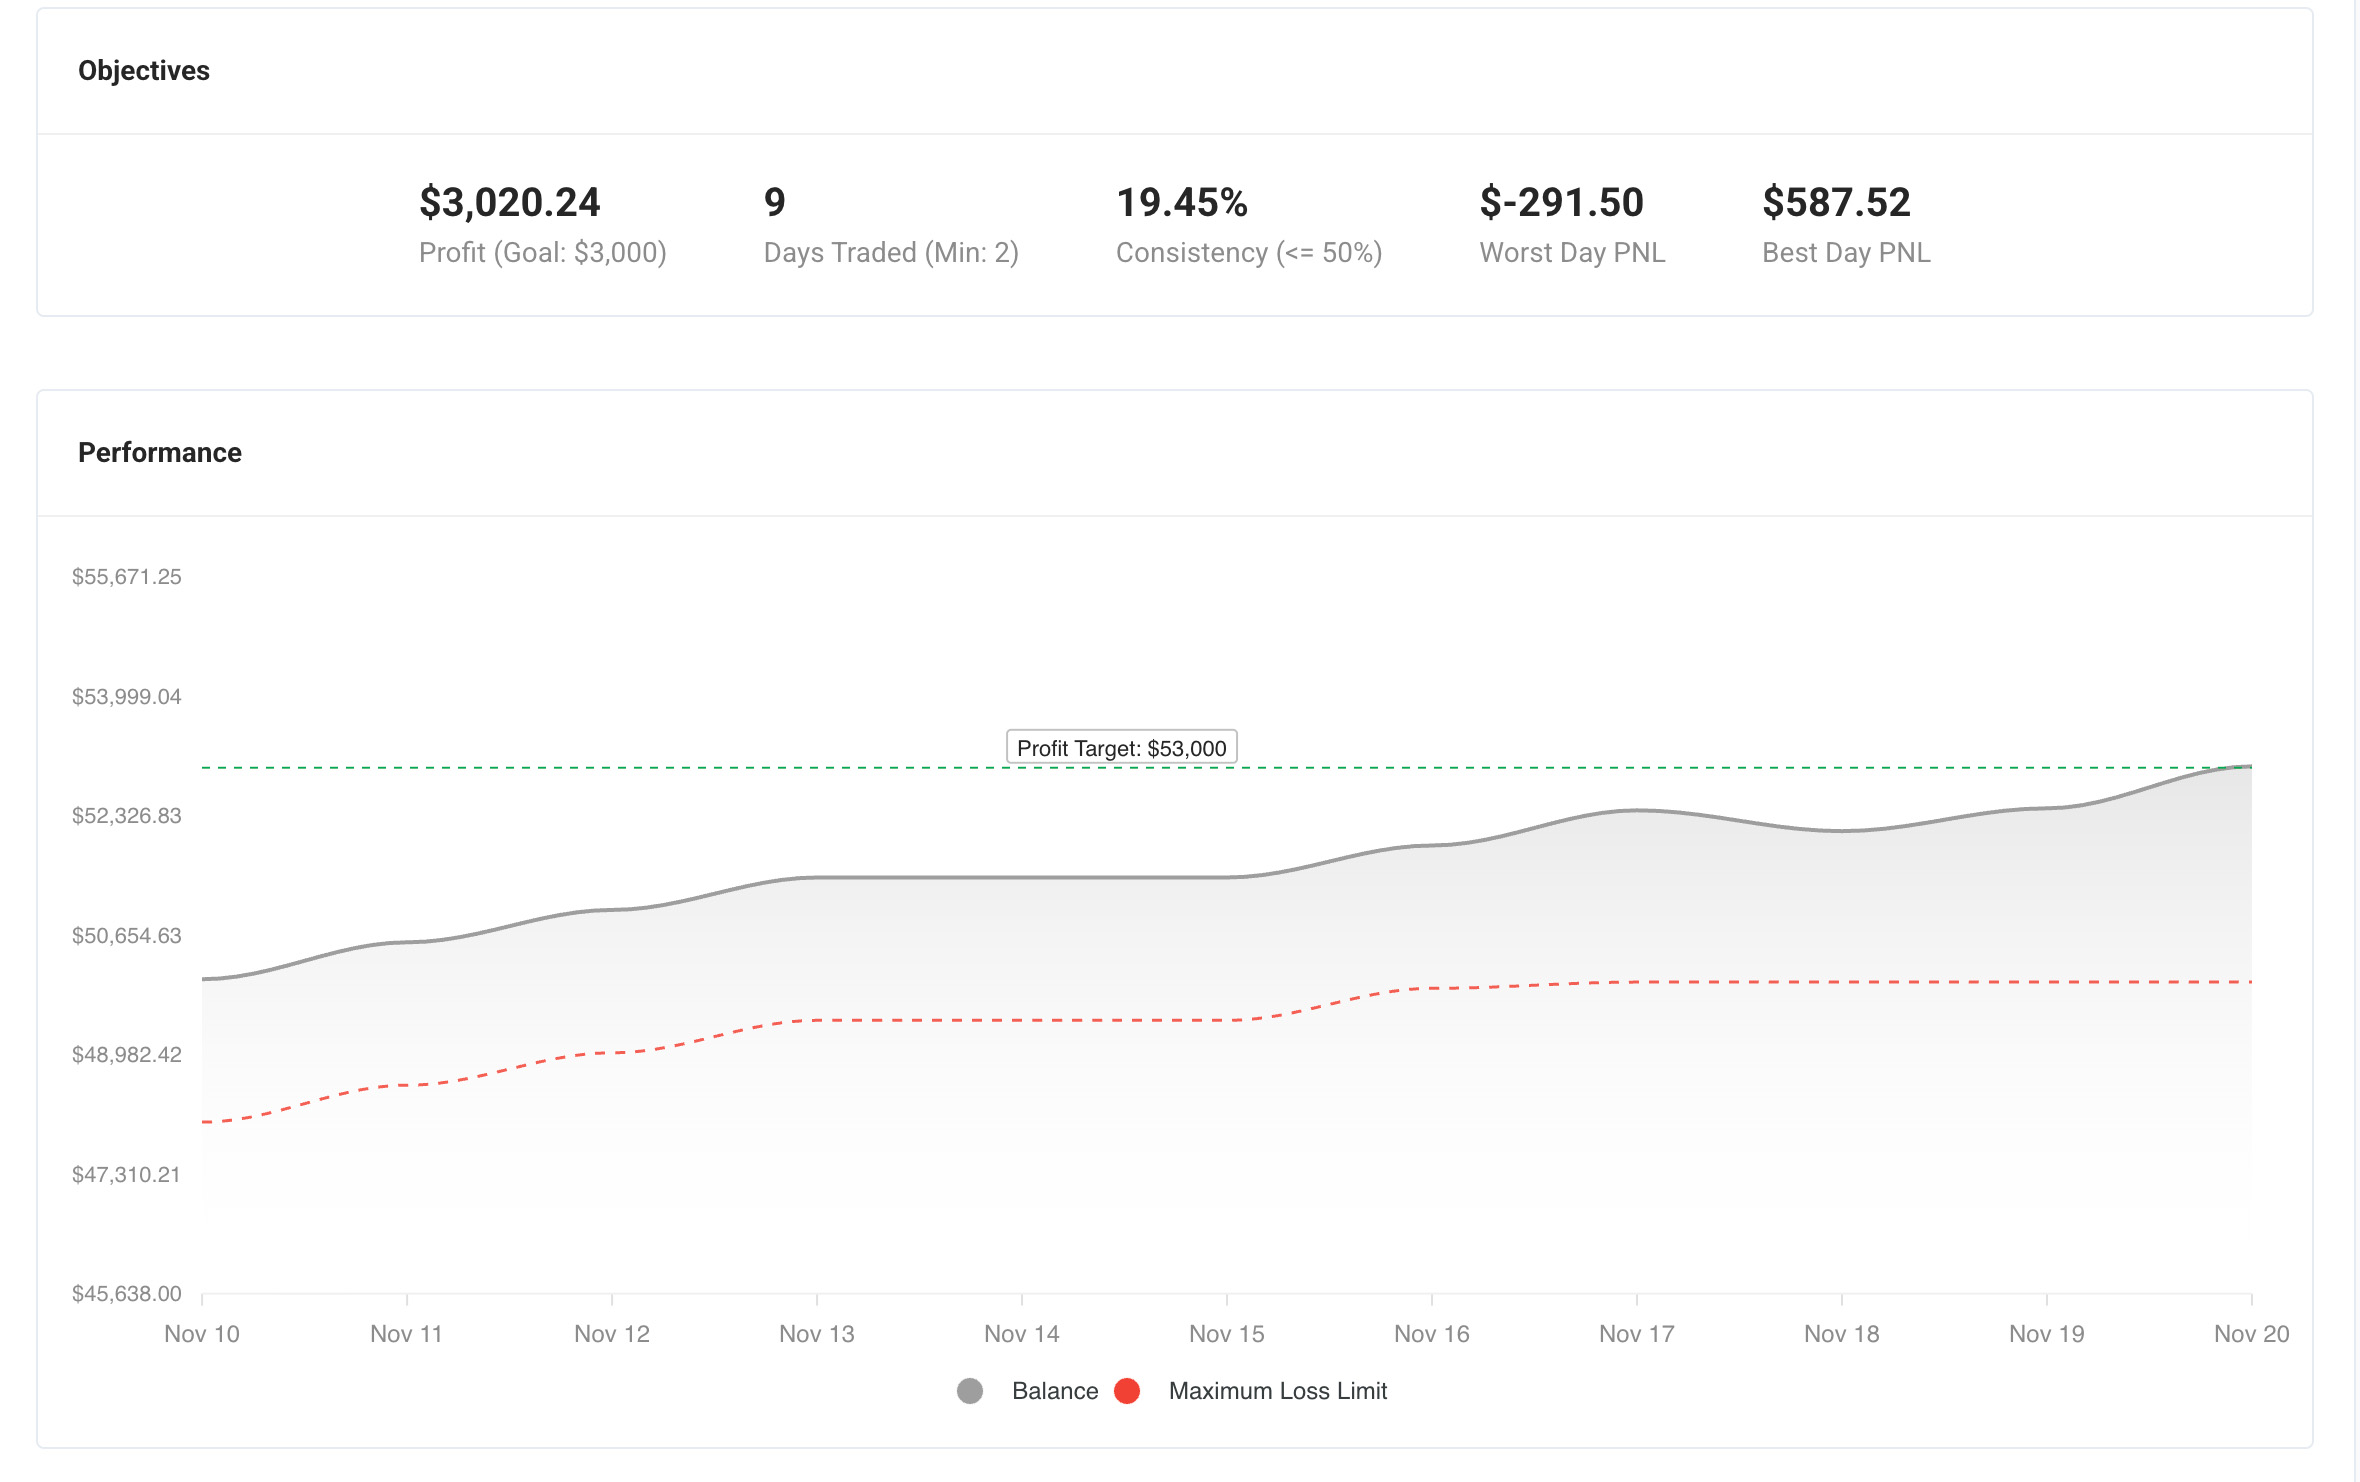Screen dimensions: 2360x1482
Task: Click the $3,020.24 profit value
Action: pyautogui.click(x=509, y=202)
